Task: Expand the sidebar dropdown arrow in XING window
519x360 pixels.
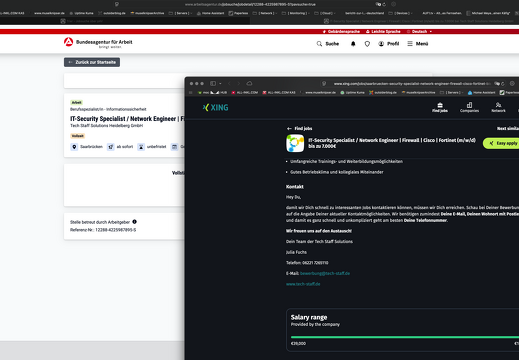Action: 220,83
